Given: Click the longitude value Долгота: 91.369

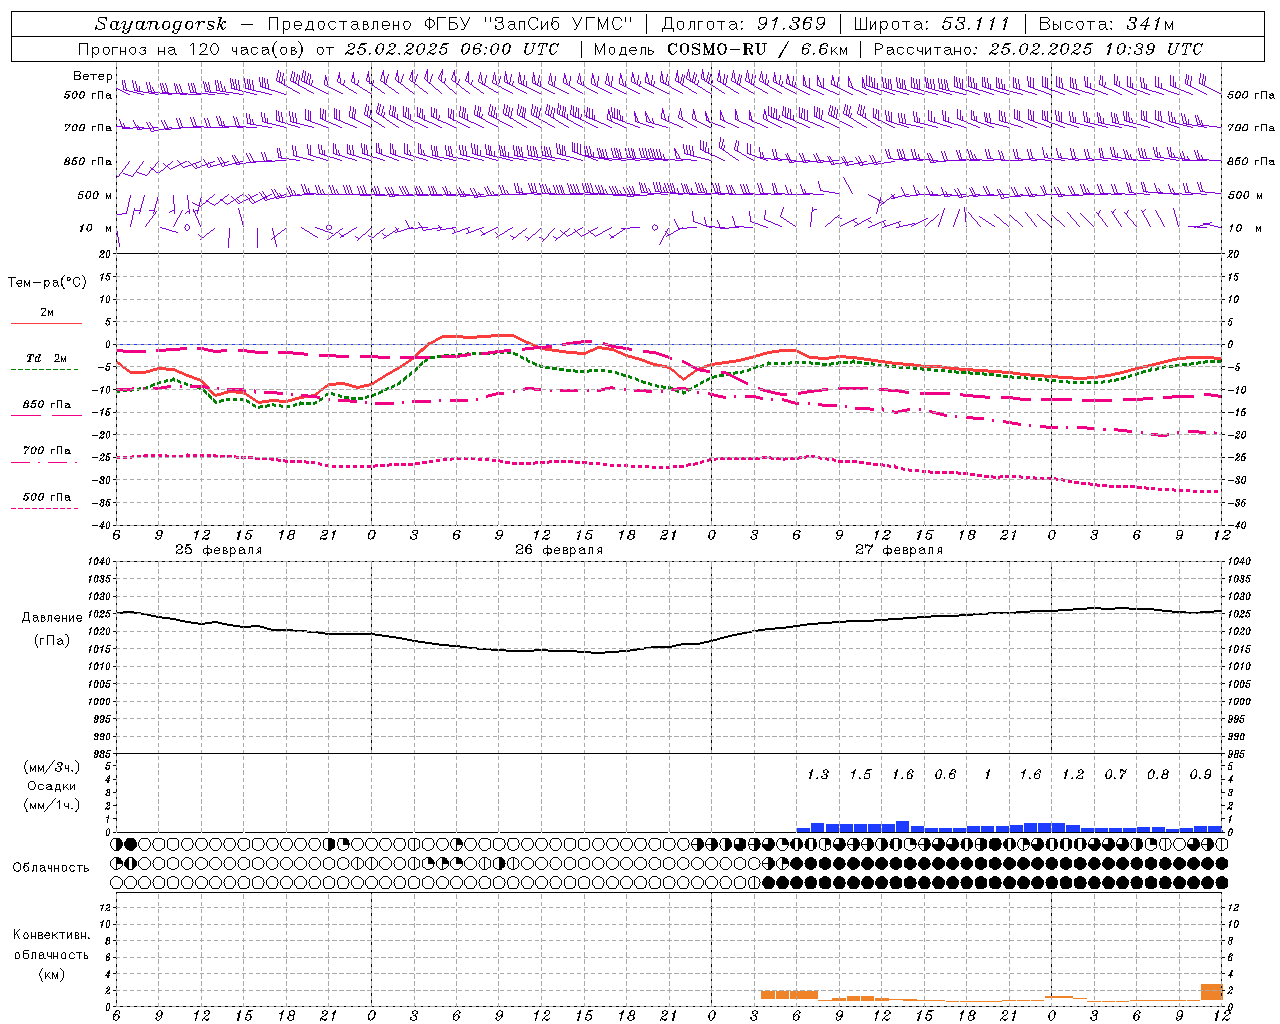Looking at the screenshot, I should (x=744, y=24).
